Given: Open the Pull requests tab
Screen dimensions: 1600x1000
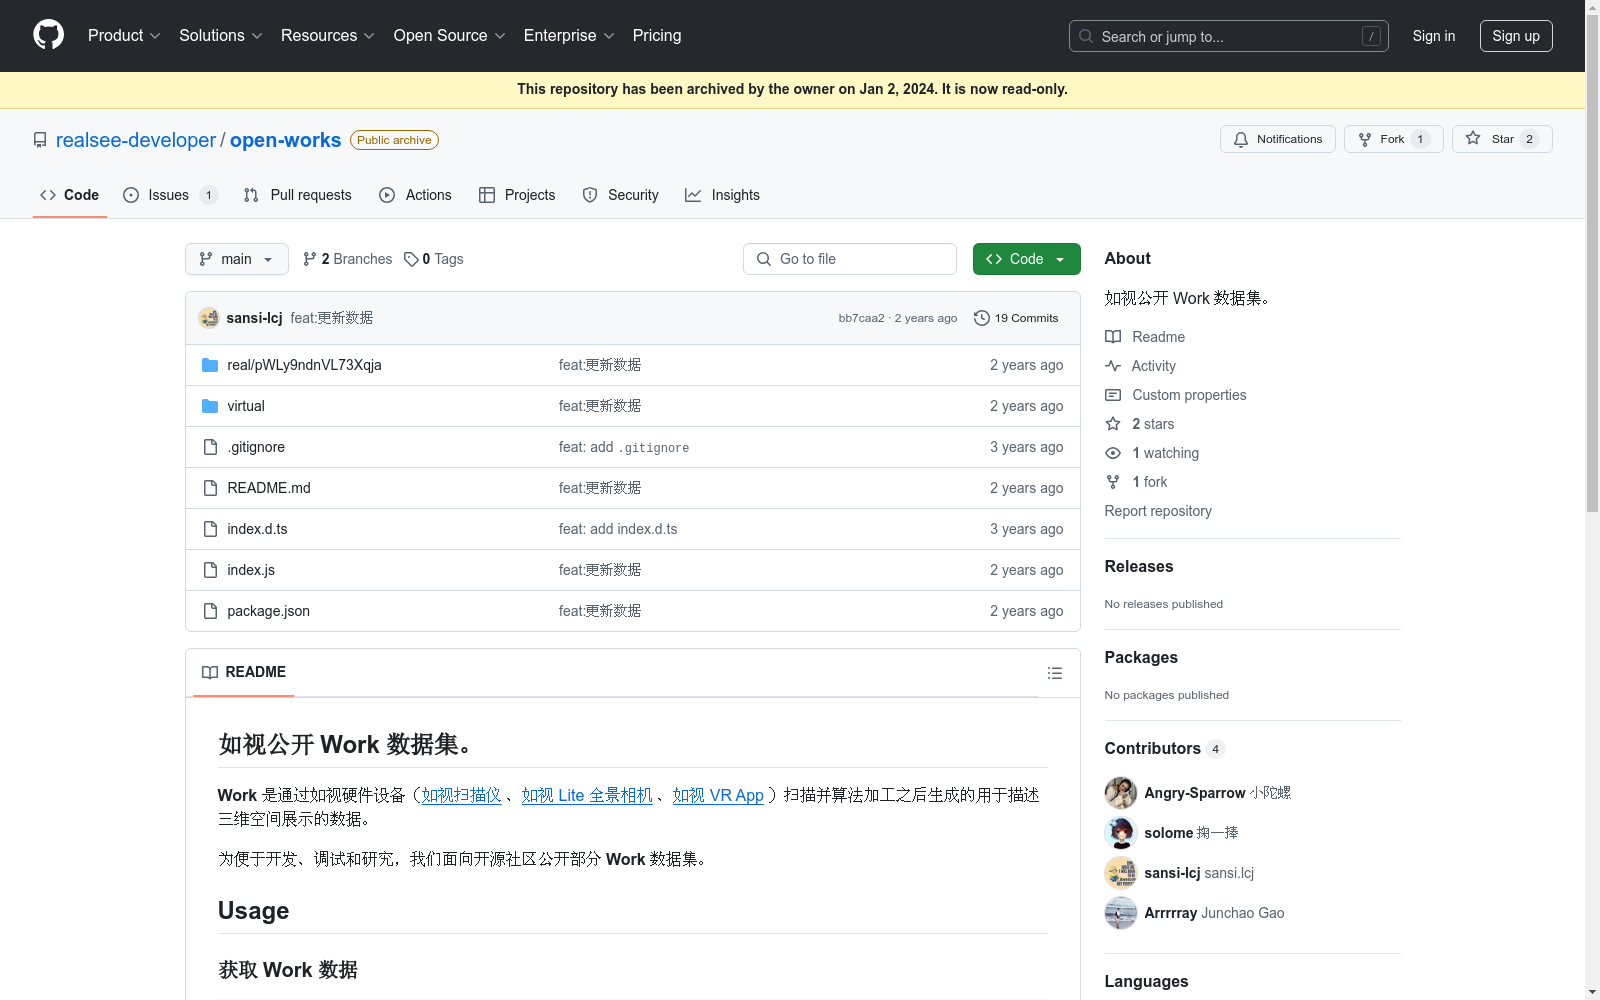Looking at the screenshot, I should point(298,195).
